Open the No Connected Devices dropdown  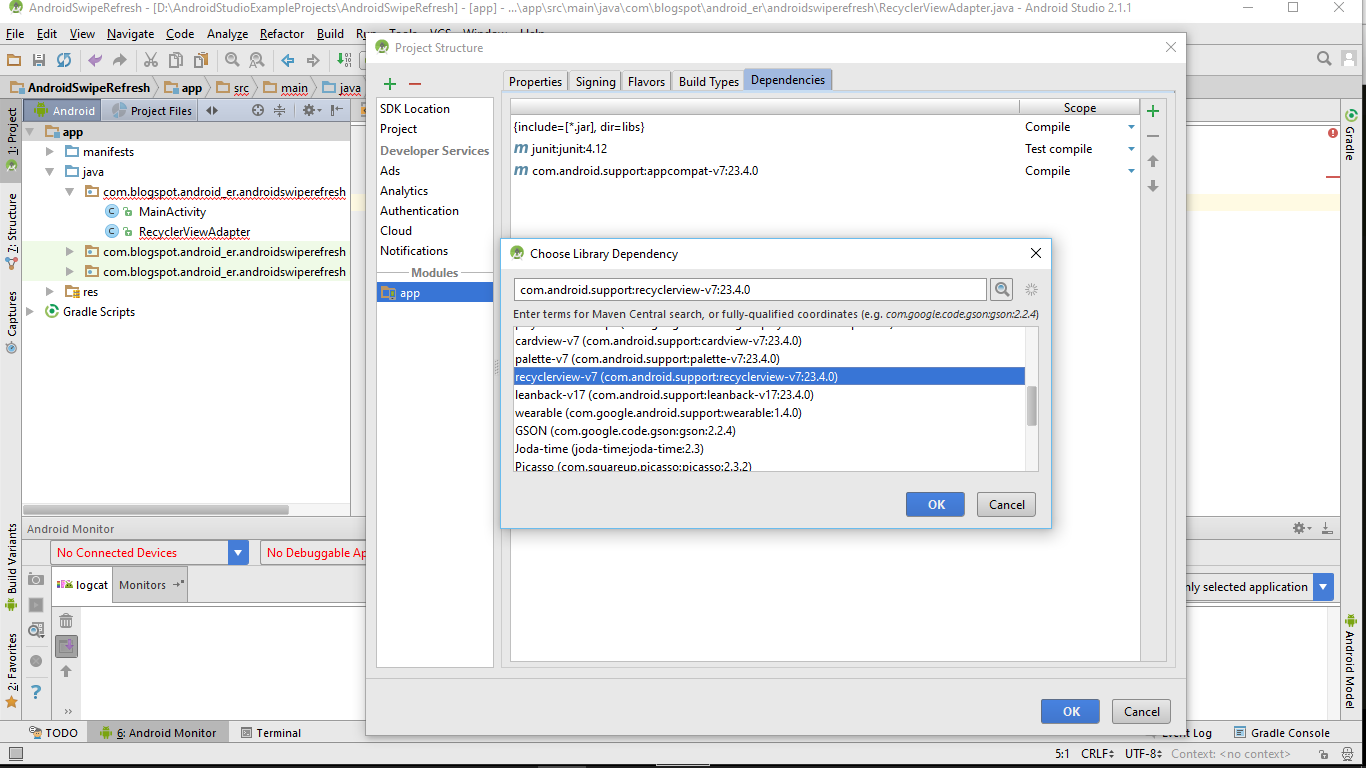[238, 553]
